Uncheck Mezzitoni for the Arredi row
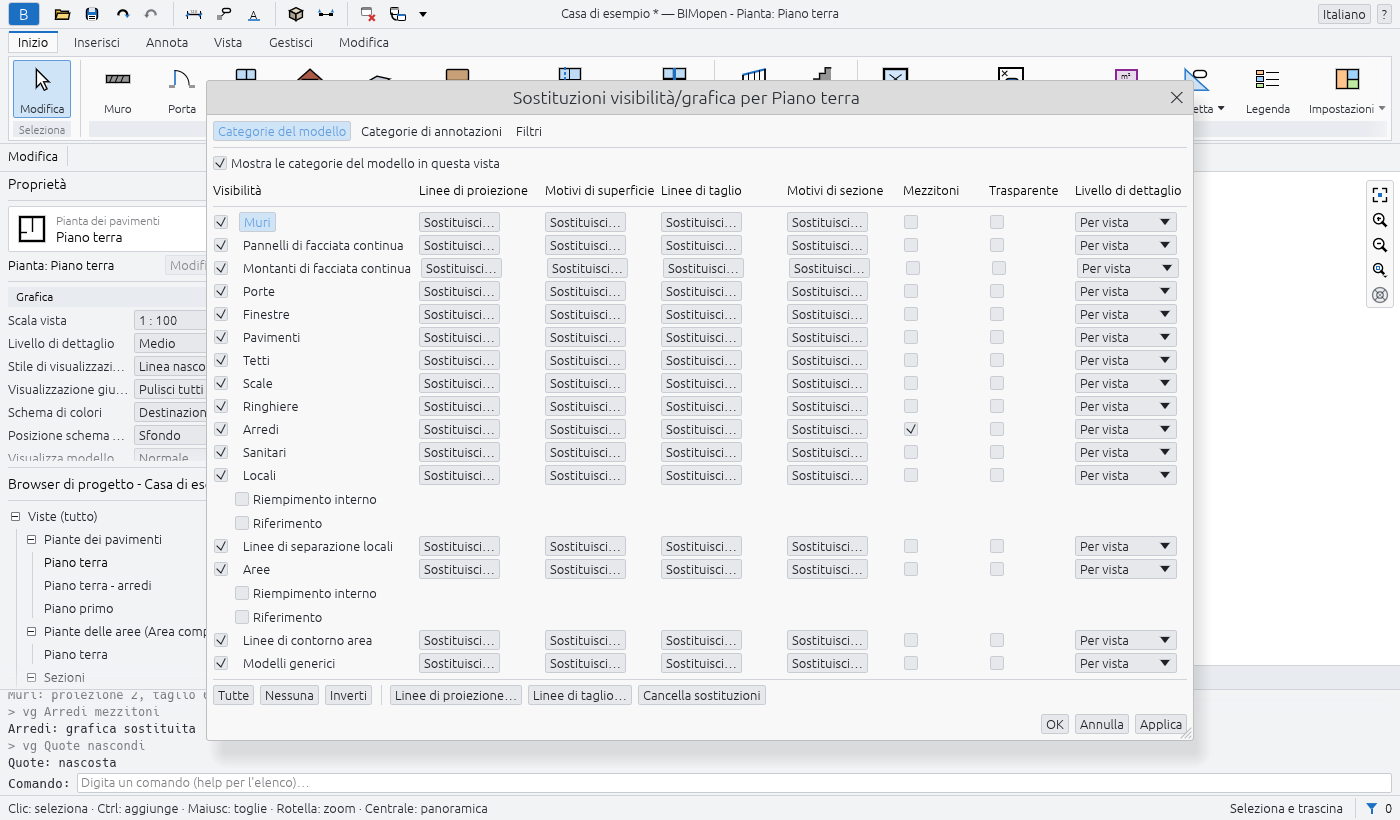 (911, 429)
